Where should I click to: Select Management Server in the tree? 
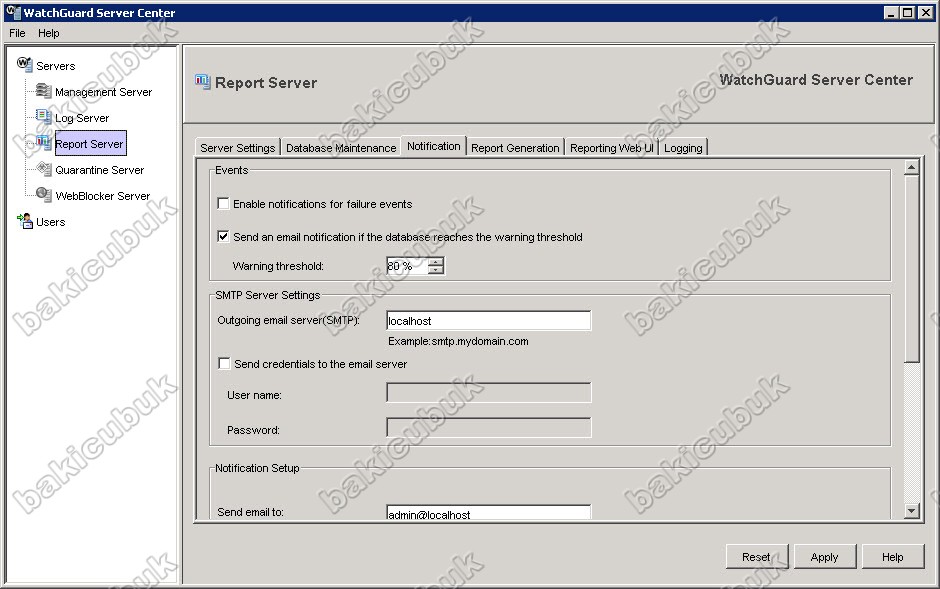[103, 92]
